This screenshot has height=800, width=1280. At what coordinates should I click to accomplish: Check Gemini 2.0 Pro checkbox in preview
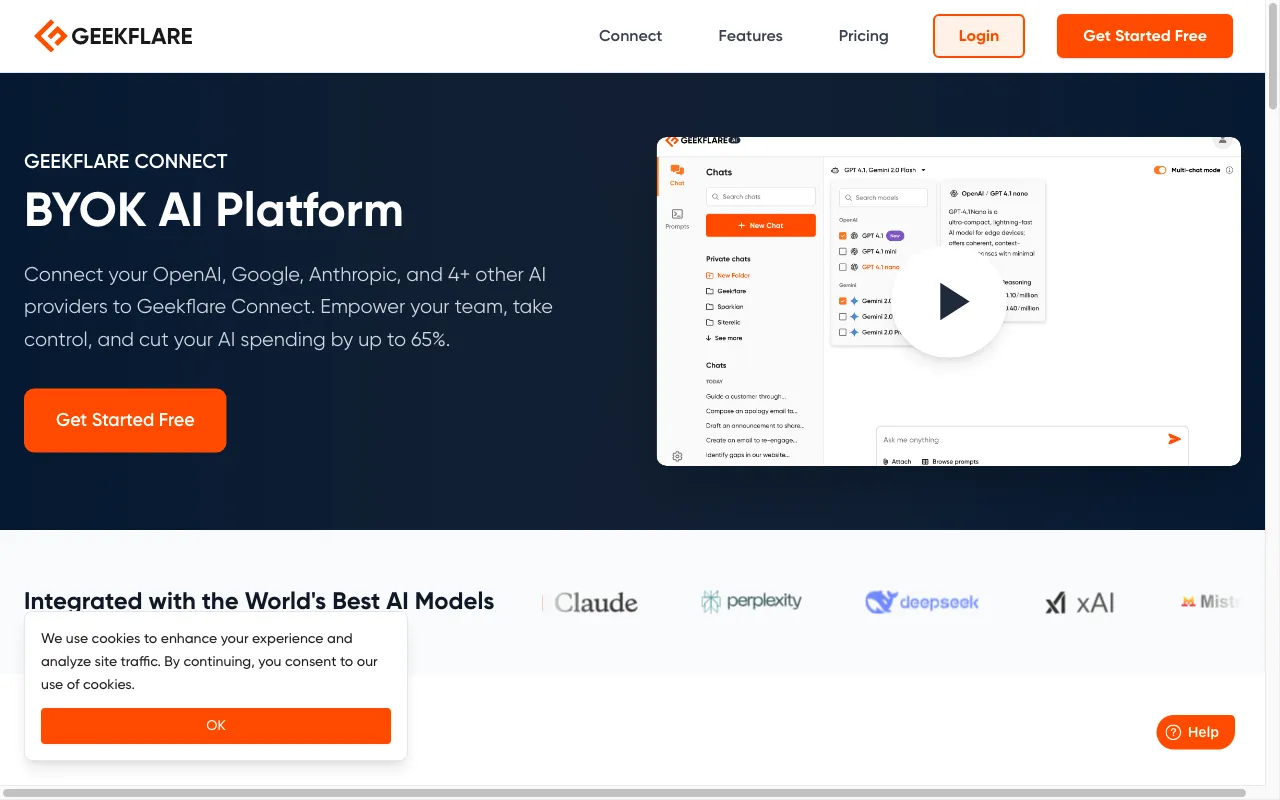[843, 332]
